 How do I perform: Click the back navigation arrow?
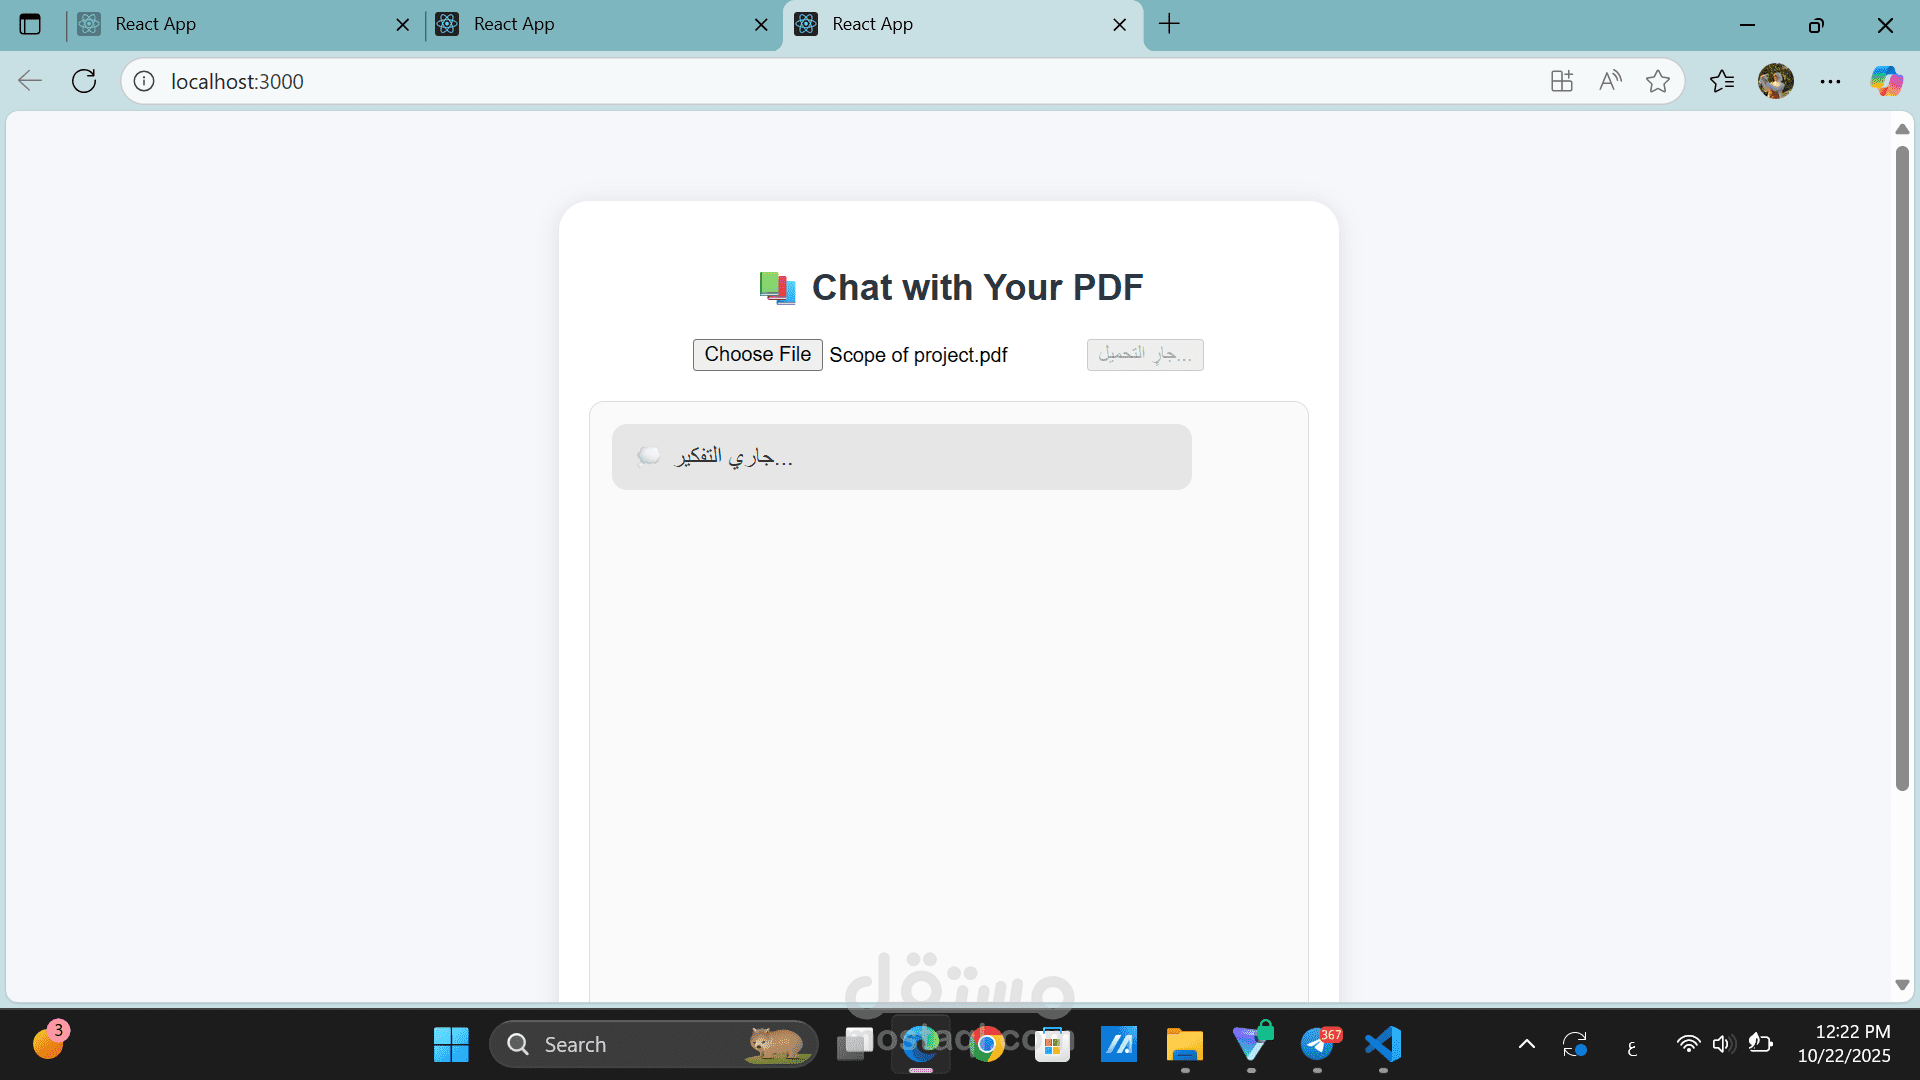pyautogui.click(x=30, y=81)
